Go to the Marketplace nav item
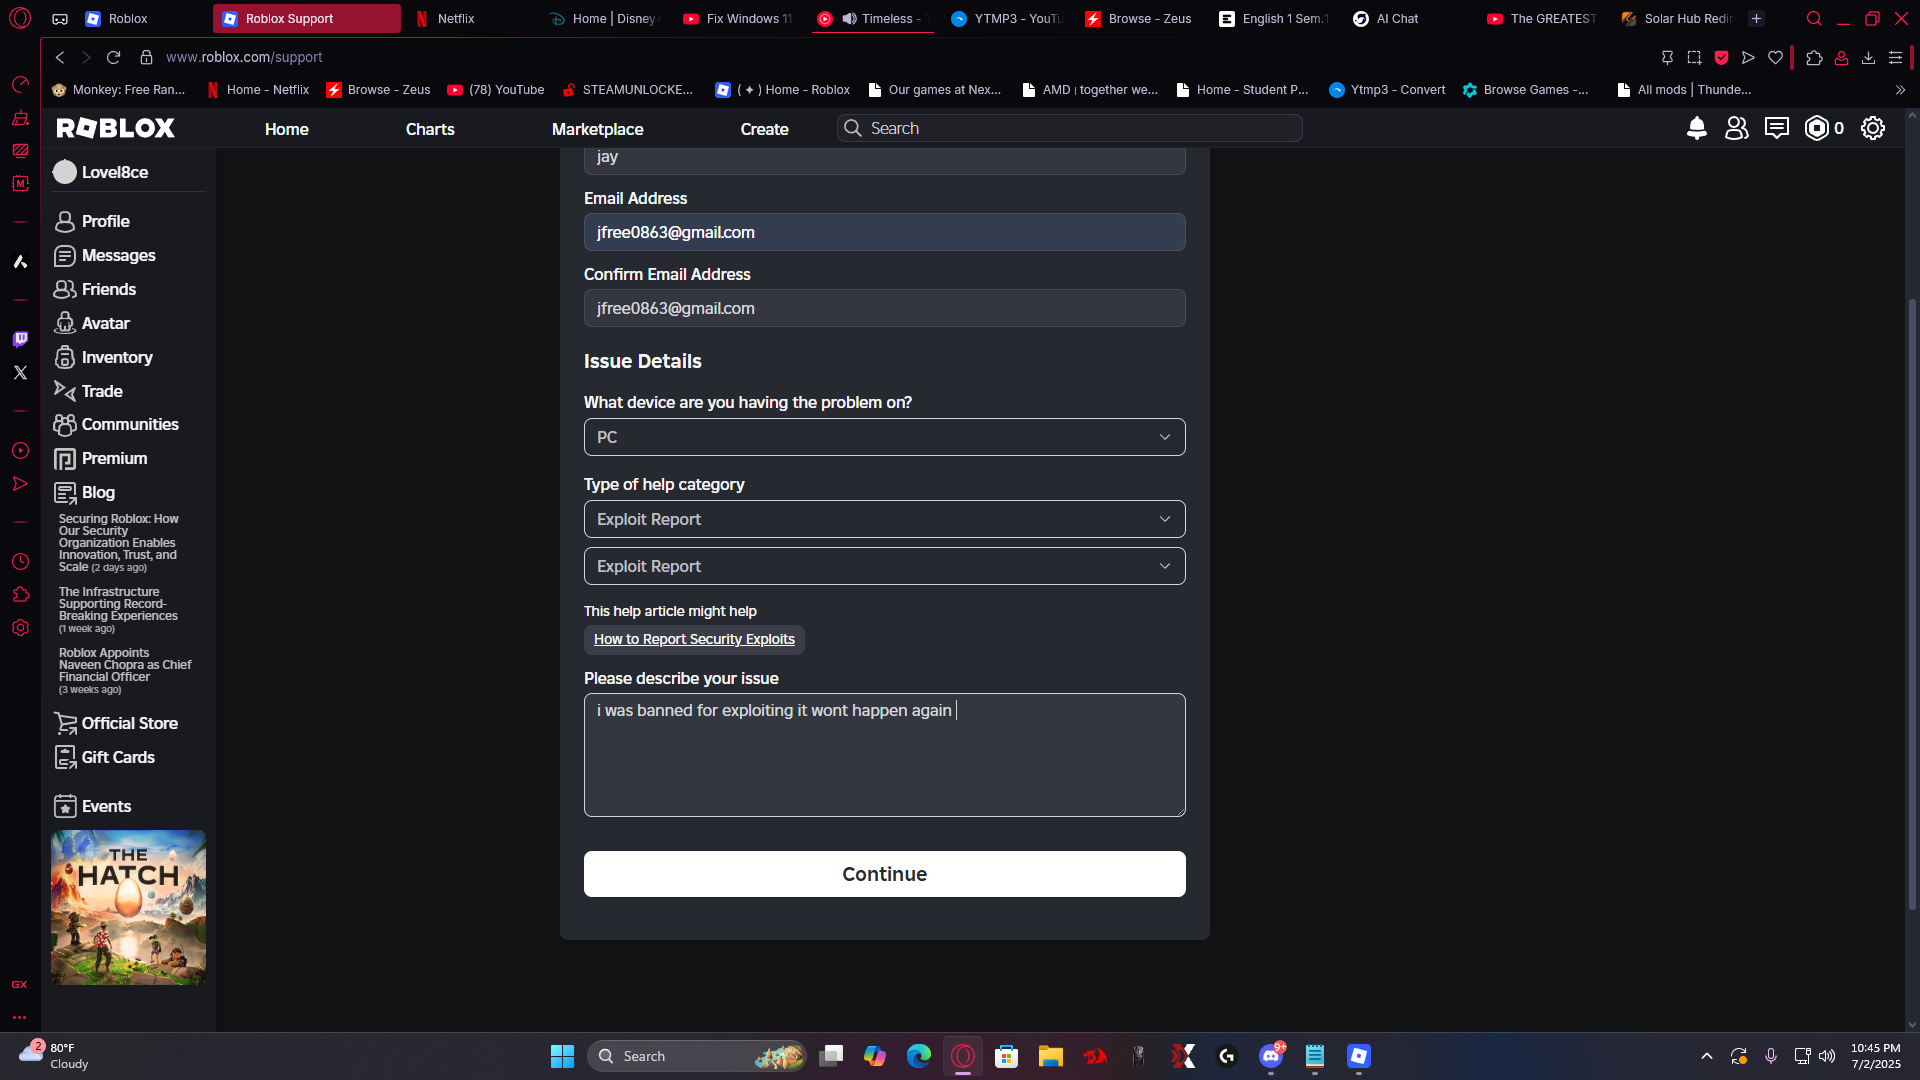The height and width of the screenshot is (1080, 1920). [x=597, y=129]
